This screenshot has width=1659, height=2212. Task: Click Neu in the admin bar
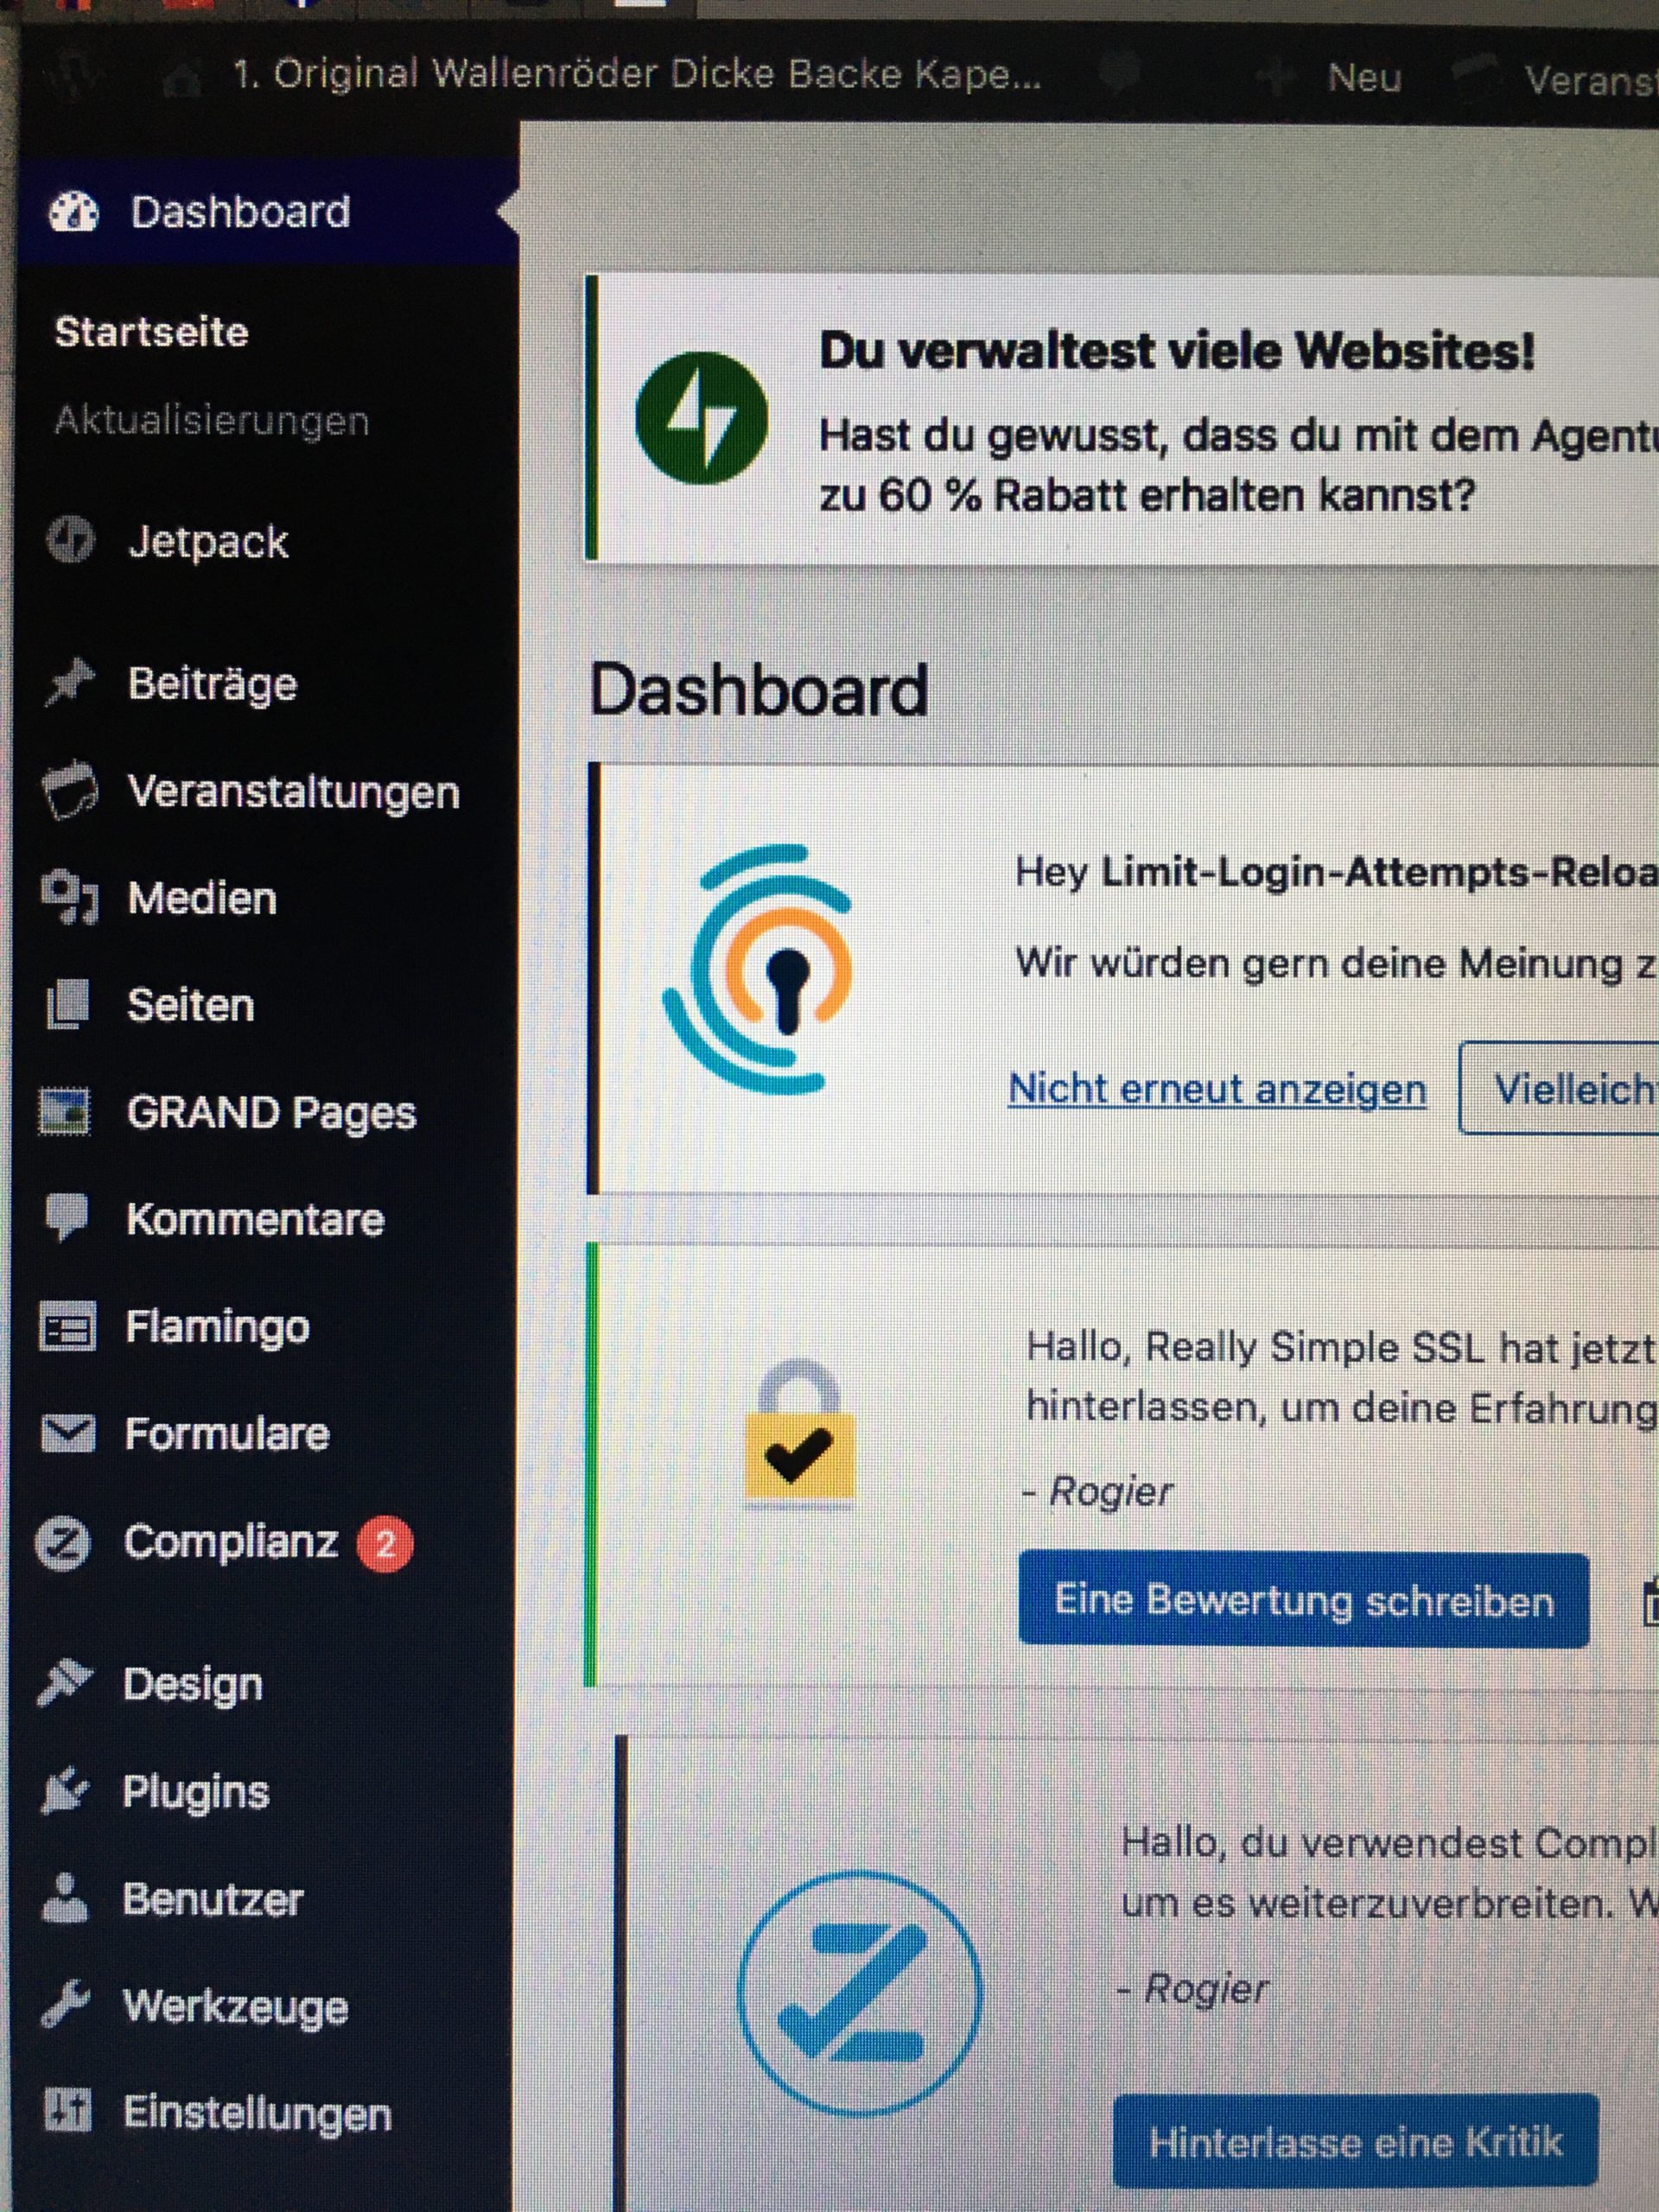tap(1364, 77)
